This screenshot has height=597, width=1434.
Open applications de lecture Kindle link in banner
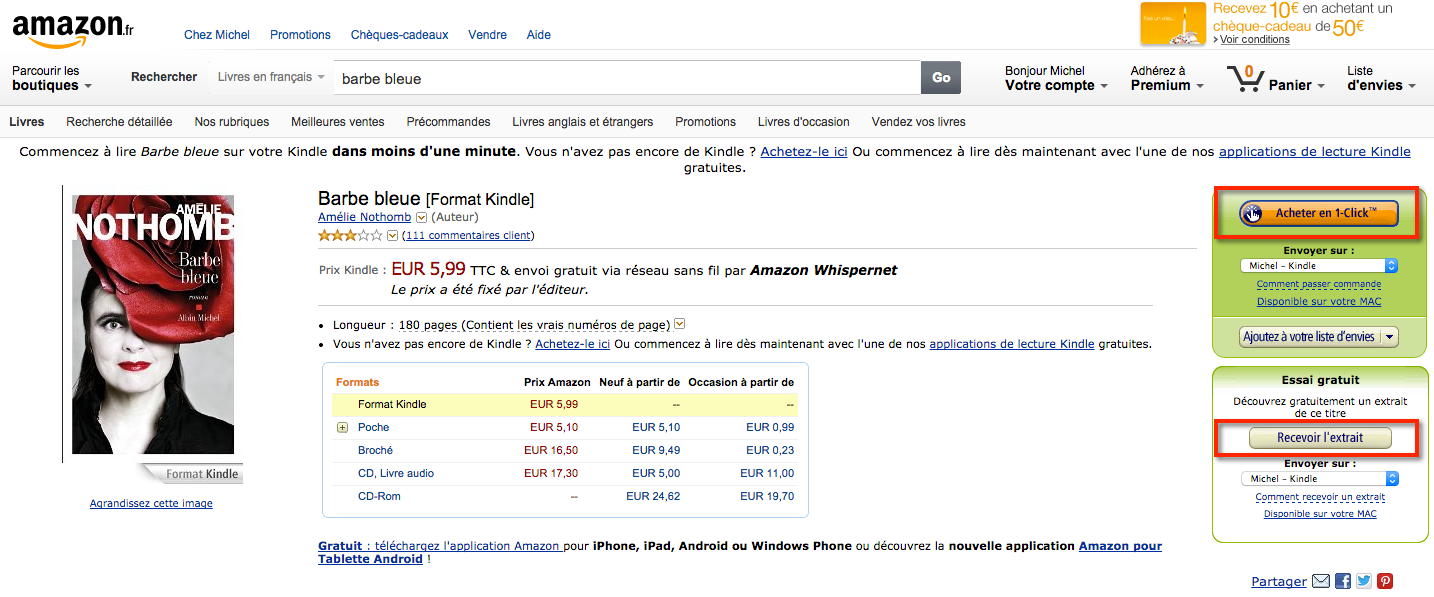pyautogui.click(x=1315, y=152)
